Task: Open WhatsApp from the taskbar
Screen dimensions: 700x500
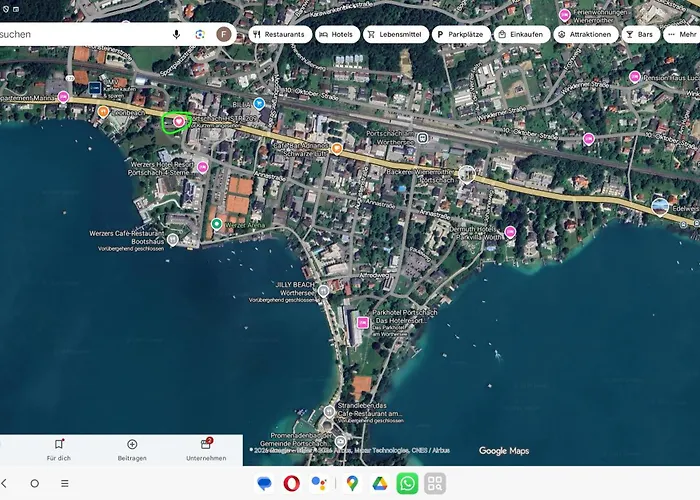Action: [x=407, y=484]
